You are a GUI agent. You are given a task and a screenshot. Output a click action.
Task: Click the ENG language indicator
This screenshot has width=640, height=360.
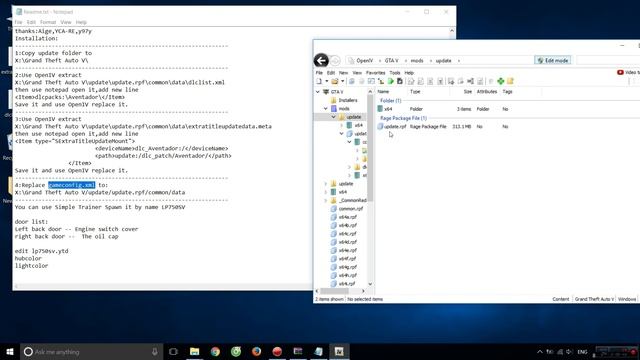(x=582, y=352)
